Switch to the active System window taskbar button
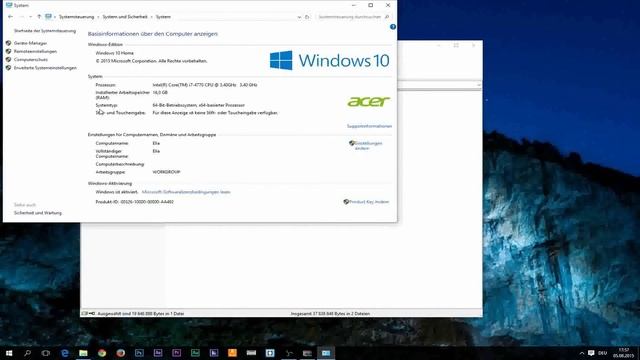The height and width of the screenshot is (360, 640). pos(326,353)
